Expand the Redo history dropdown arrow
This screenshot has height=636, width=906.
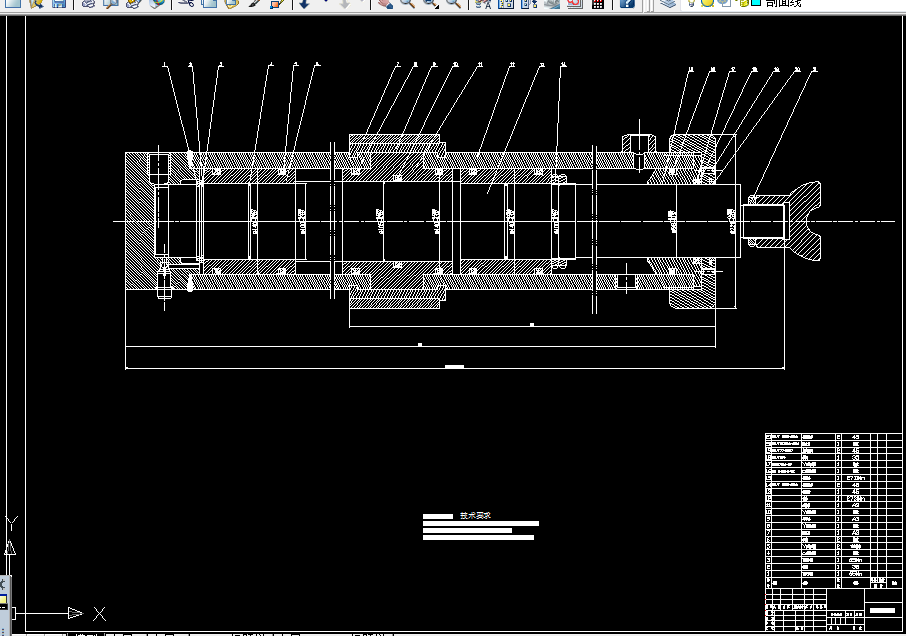362,2
